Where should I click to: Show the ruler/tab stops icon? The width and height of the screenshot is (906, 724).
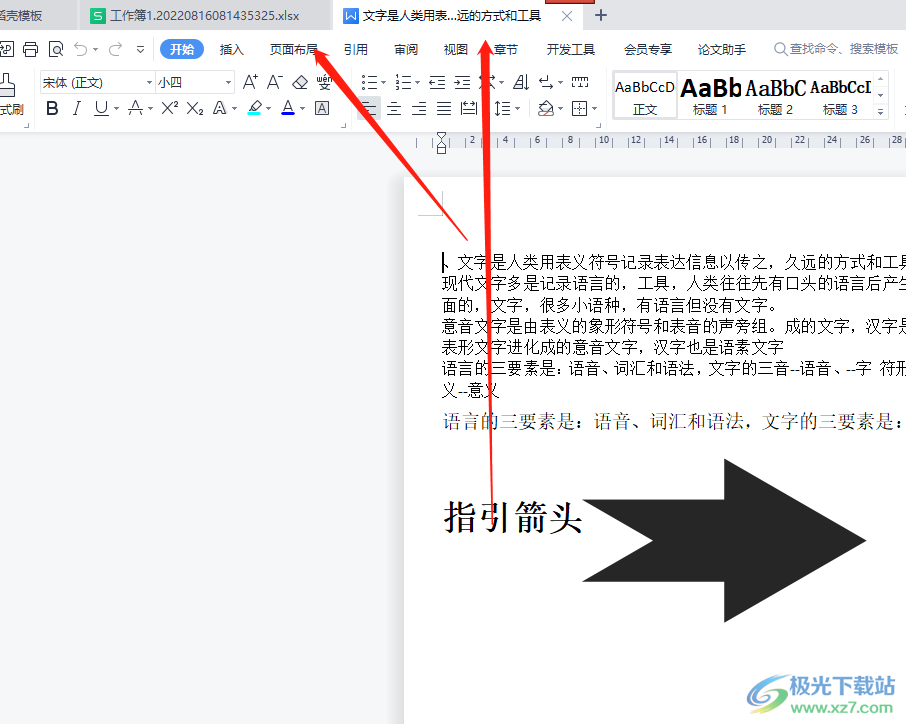tap(580, 83)
